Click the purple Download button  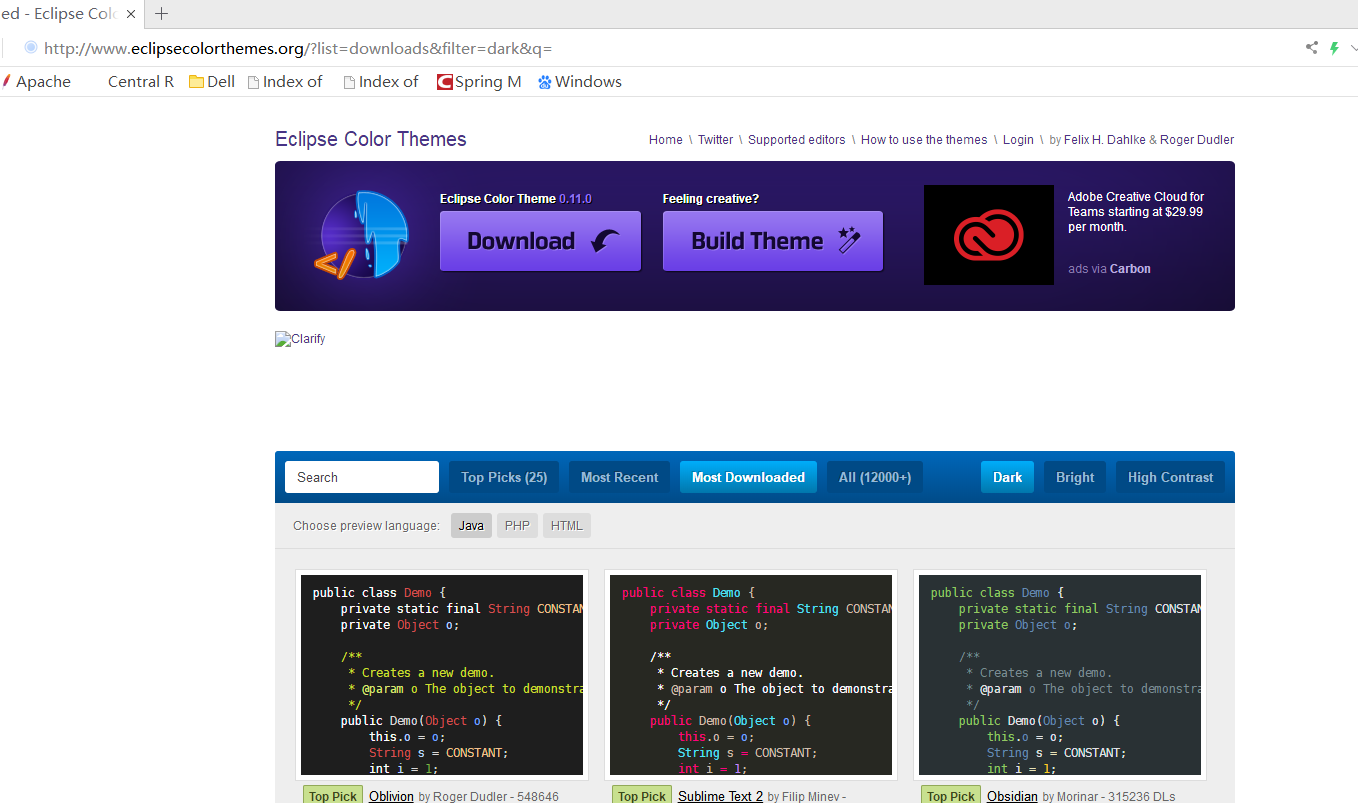[x=540, y=241]
